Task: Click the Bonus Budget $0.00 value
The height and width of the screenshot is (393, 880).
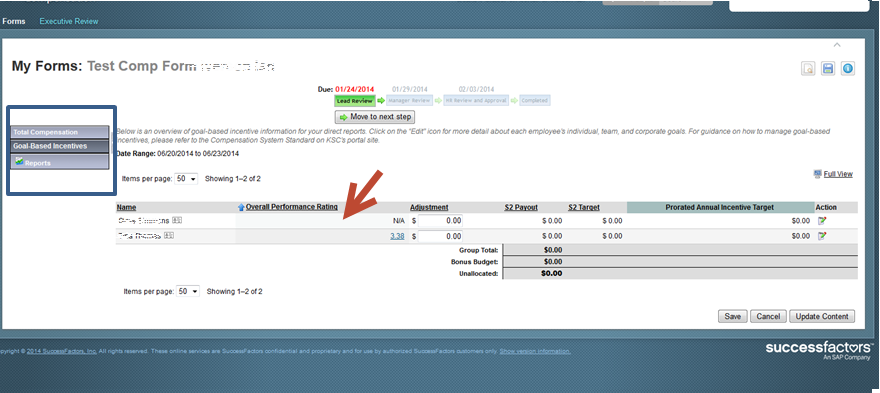Action: 553,262
